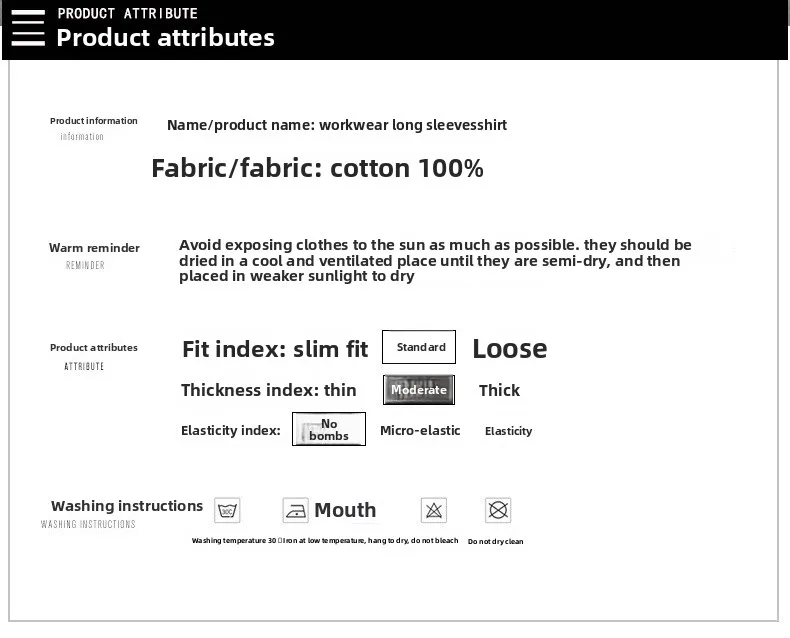Viewport: 790px width, 638px height.
Task: Click the Mouth label beside iron icon
Action: tap(345, 510)
